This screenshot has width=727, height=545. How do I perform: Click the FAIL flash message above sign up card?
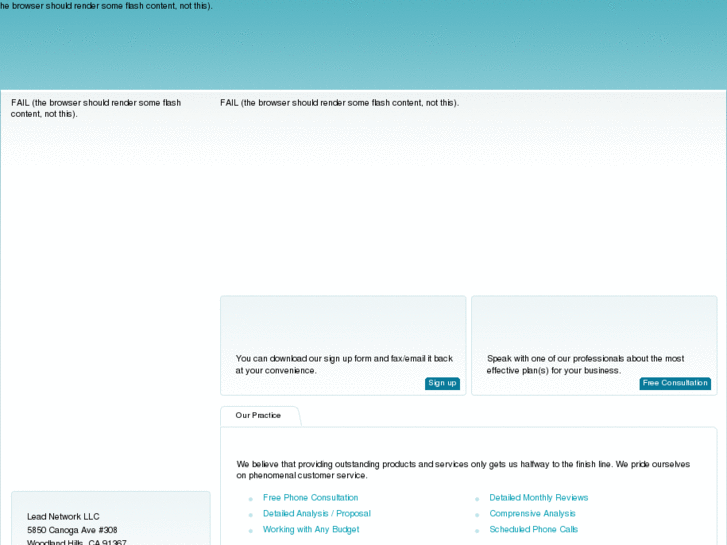pyautogui.click(x=339, y=103)
